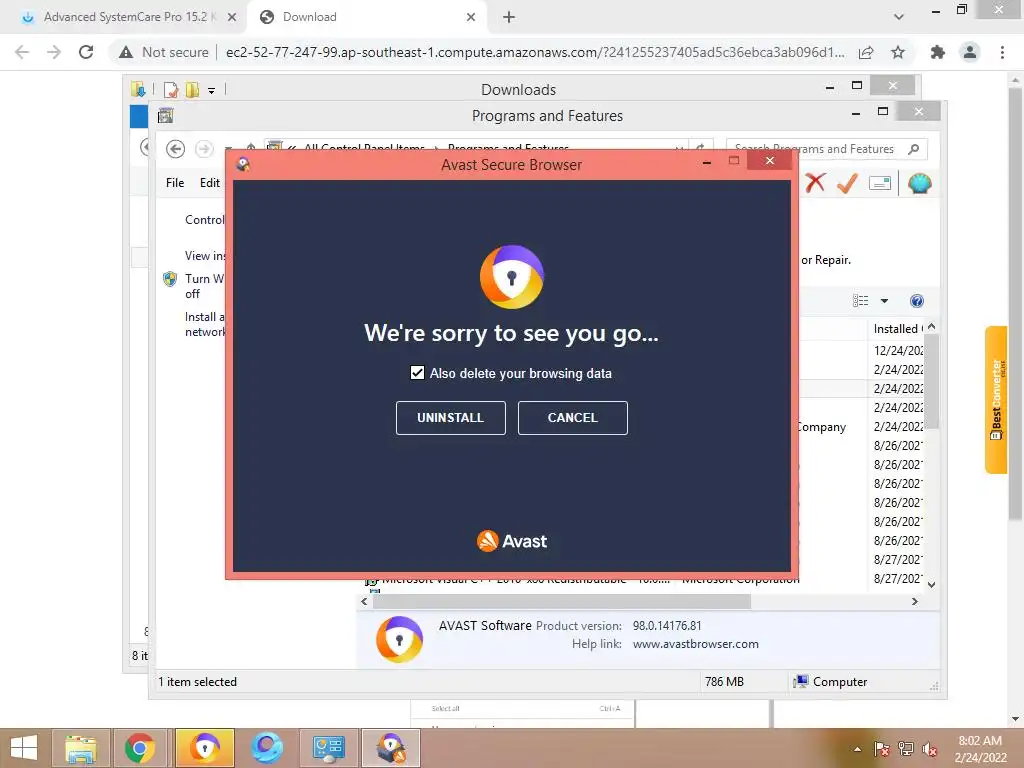Viewport: 1024px width, 768px height.
Task: Open Best Converter side tab
Action: 997,400
